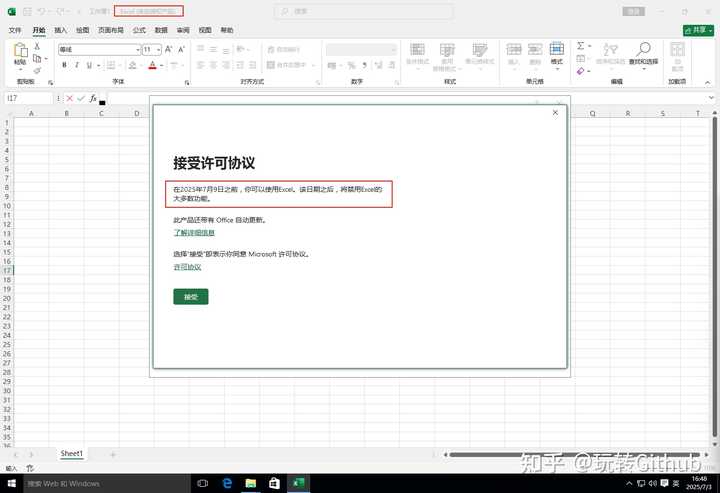The width and height of the screenshot is (720, 493).
Task: Click the Cell Styles icon
Action: (479, 50)
